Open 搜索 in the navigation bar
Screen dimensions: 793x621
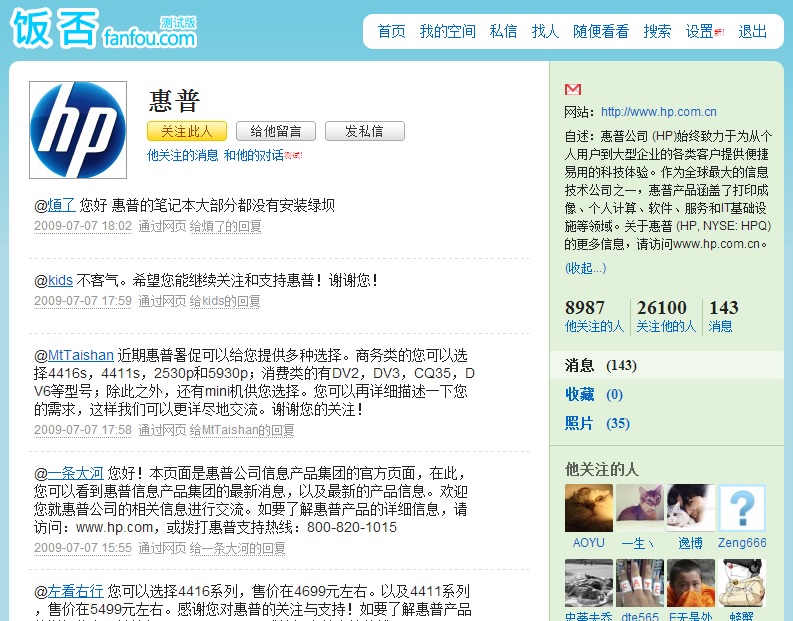(x=657, y=31)
